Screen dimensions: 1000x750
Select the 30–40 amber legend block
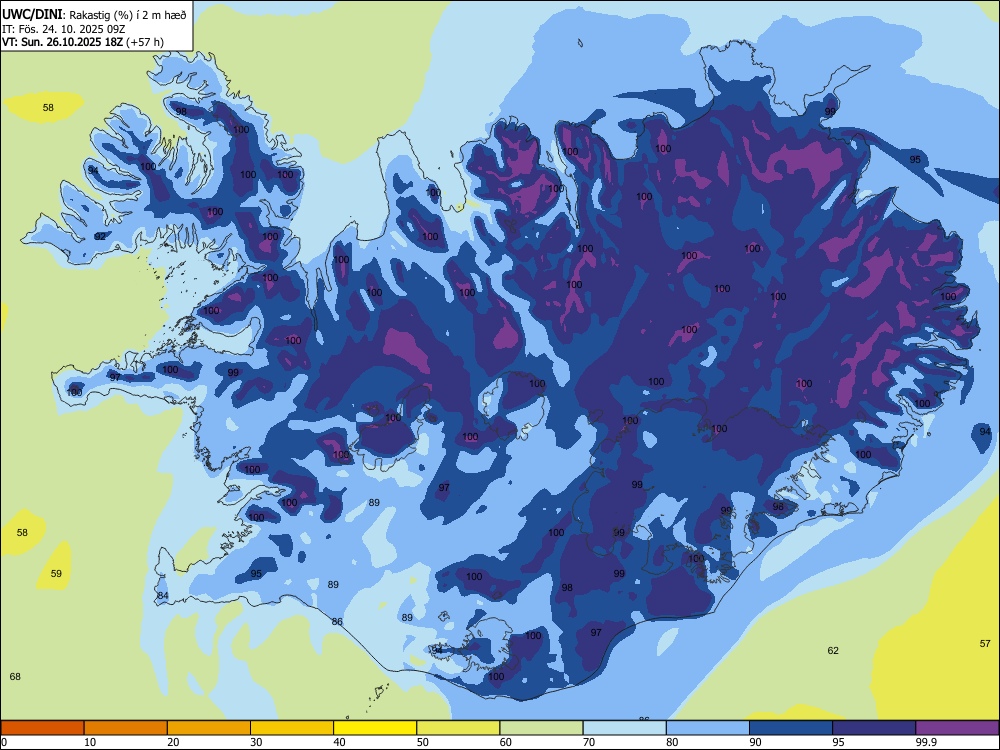point(292,728)
